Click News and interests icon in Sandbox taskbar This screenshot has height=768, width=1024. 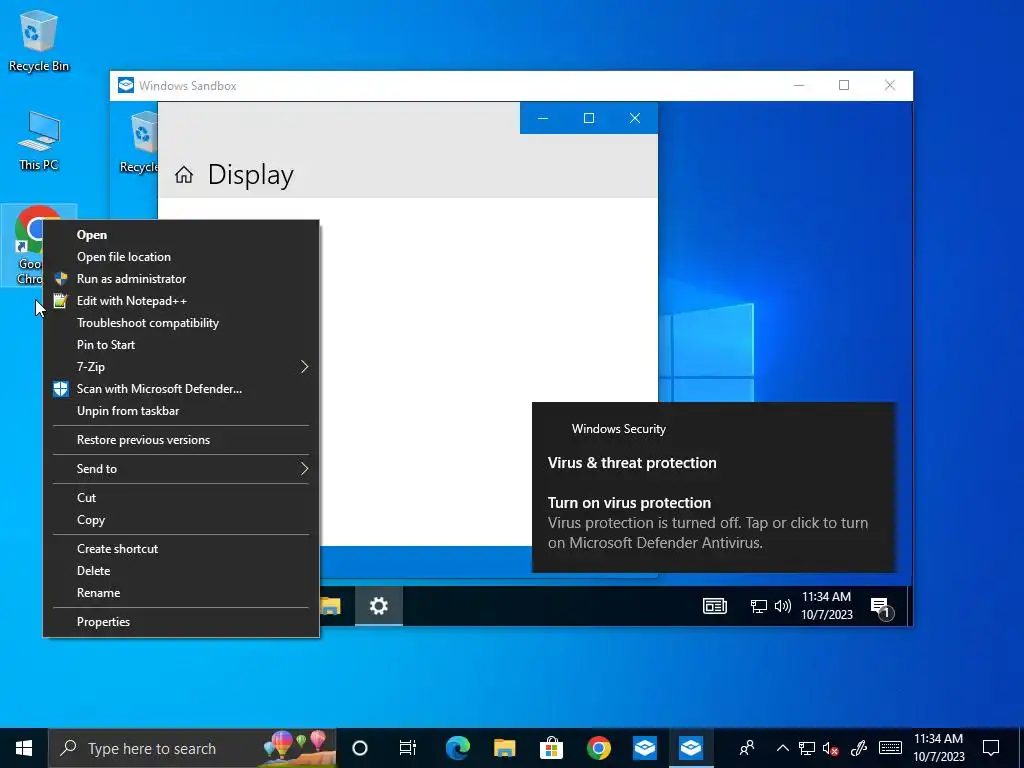(x=714, y=606)
